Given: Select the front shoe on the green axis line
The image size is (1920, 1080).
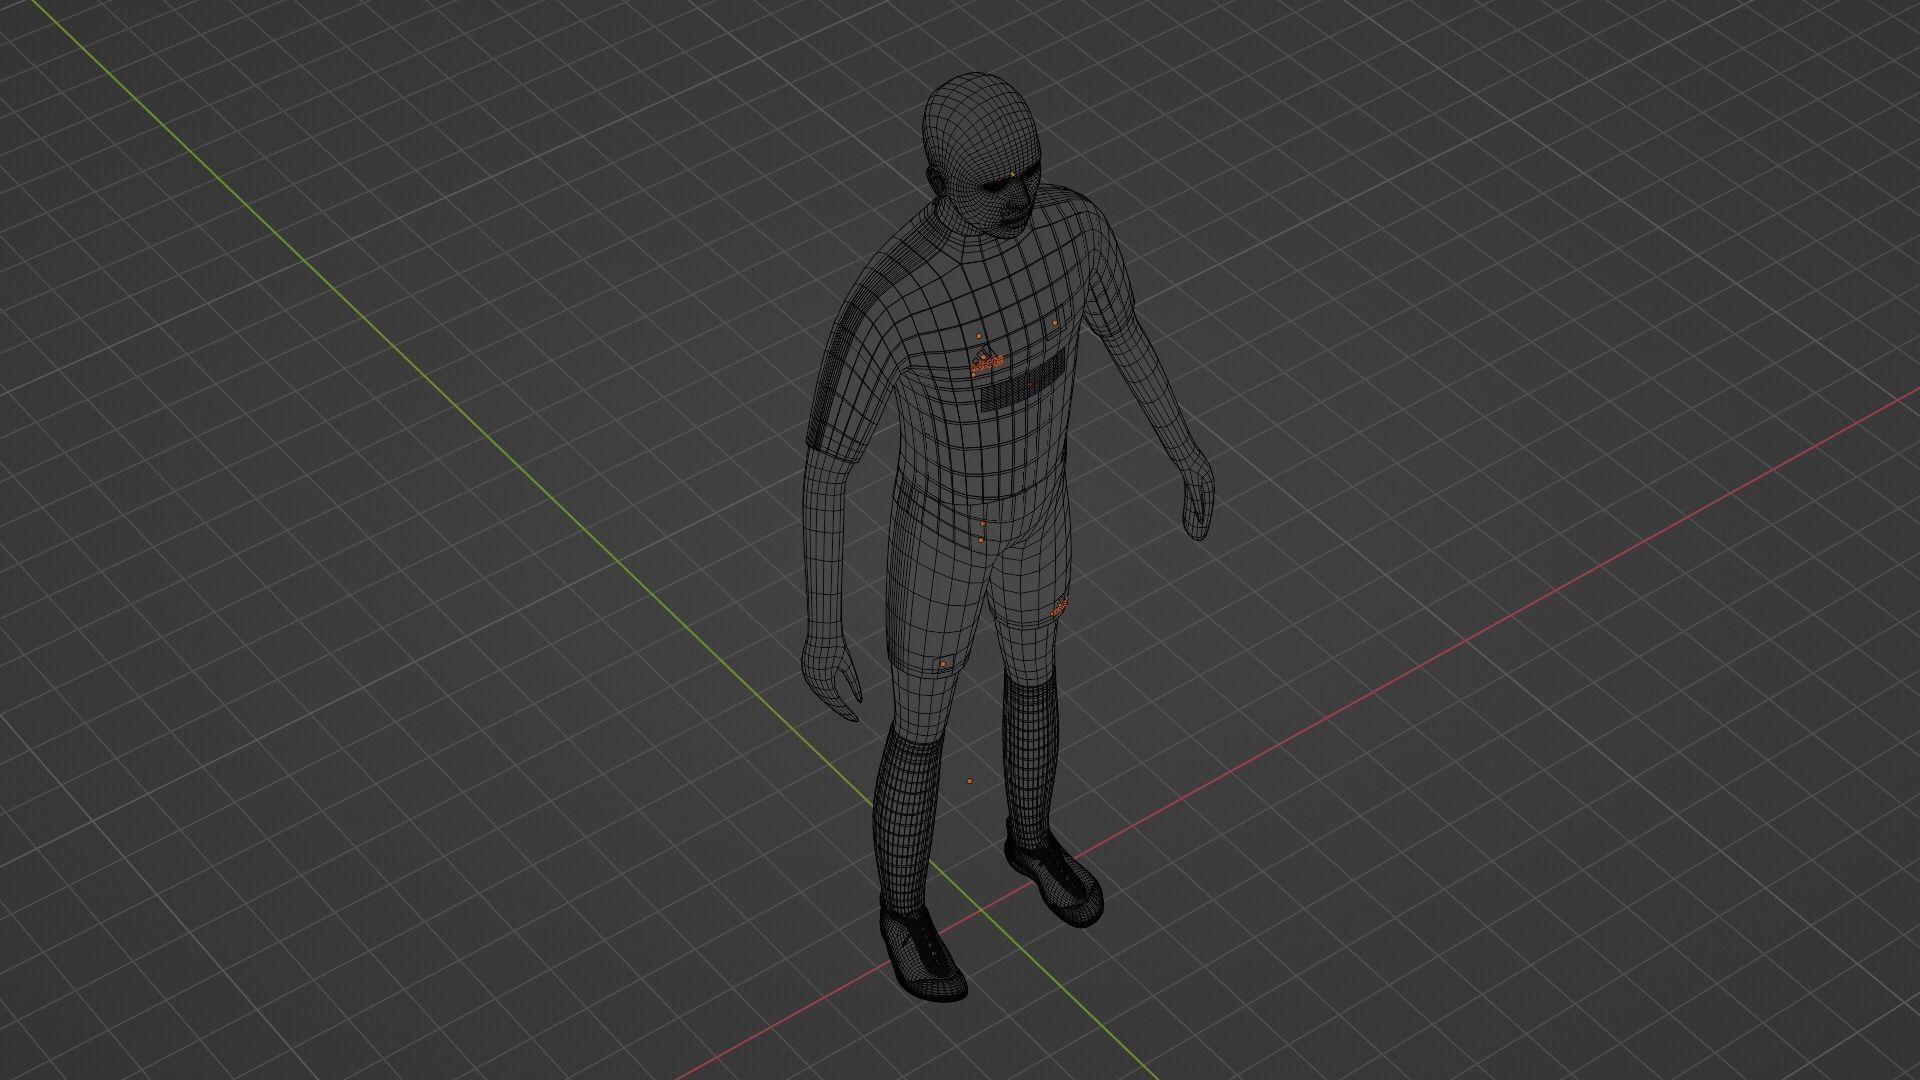Looking at the screenshot, I should pos(922,954).
